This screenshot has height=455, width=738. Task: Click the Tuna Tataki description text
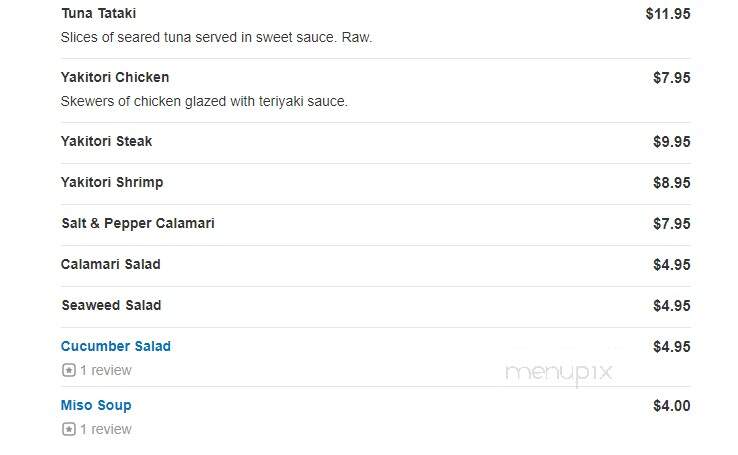tap(217, 37)
